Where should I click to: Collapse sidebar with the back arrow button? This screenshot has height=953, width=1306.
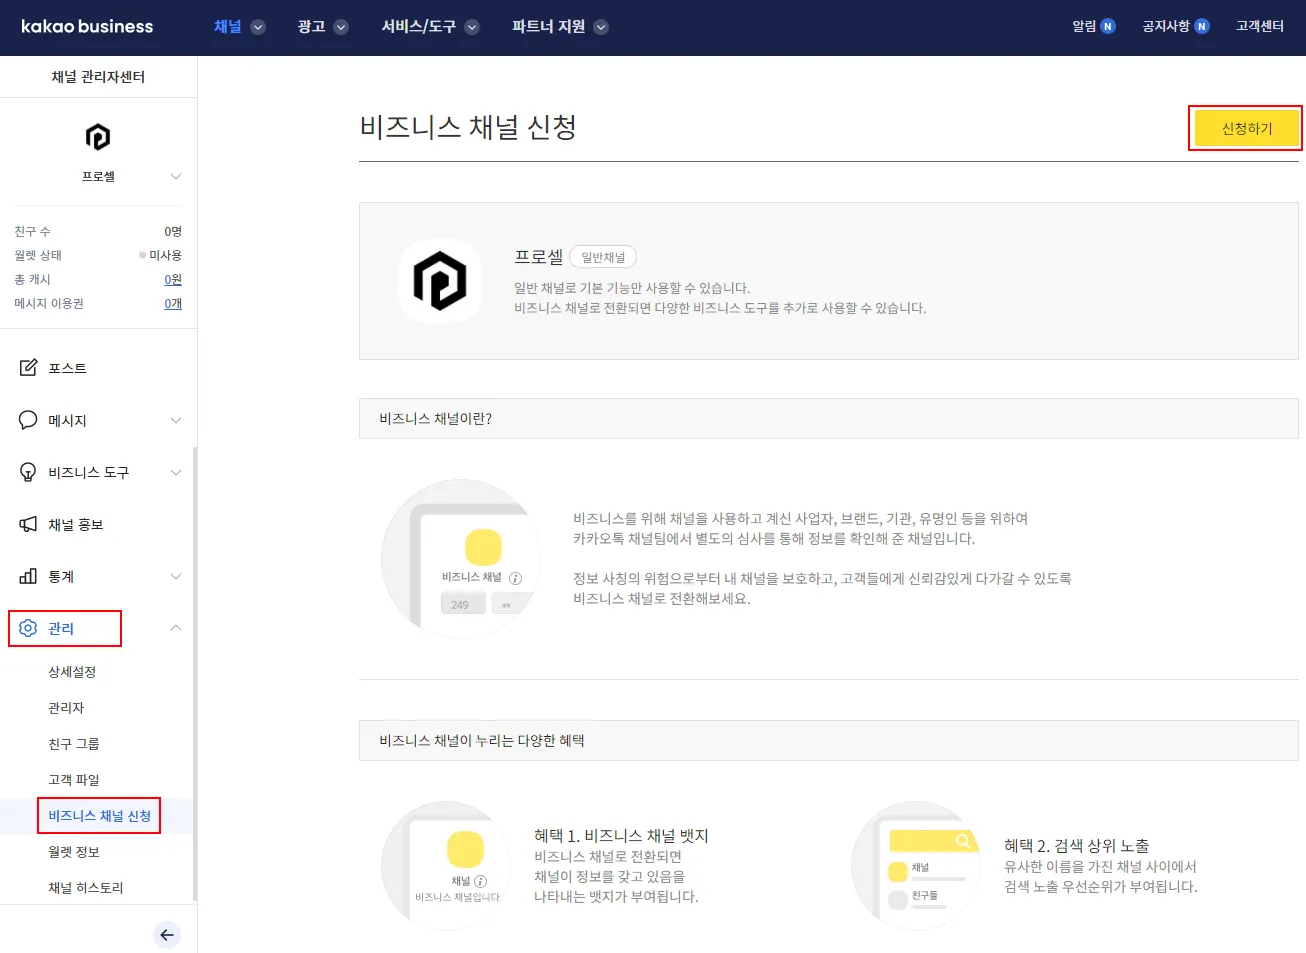[x=167, y=935]
